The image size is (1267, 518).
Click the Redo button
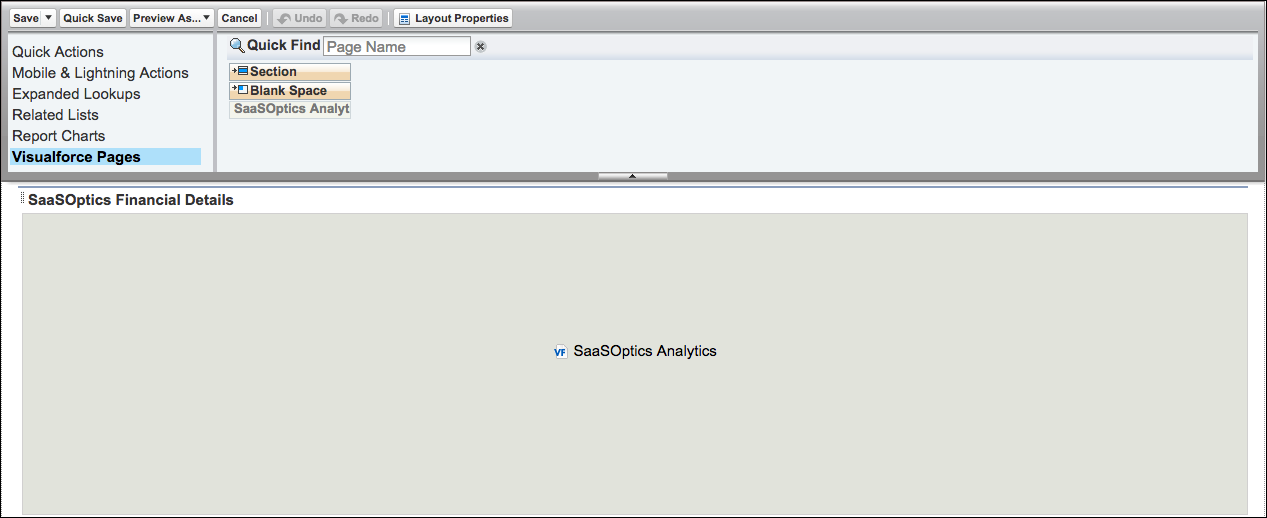pos(357,18)
